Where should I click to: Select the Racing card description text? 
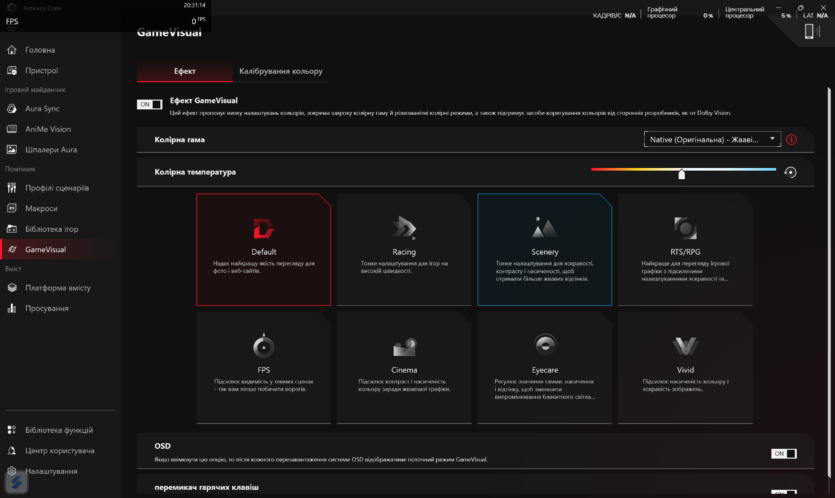click(x=404, y=267)
